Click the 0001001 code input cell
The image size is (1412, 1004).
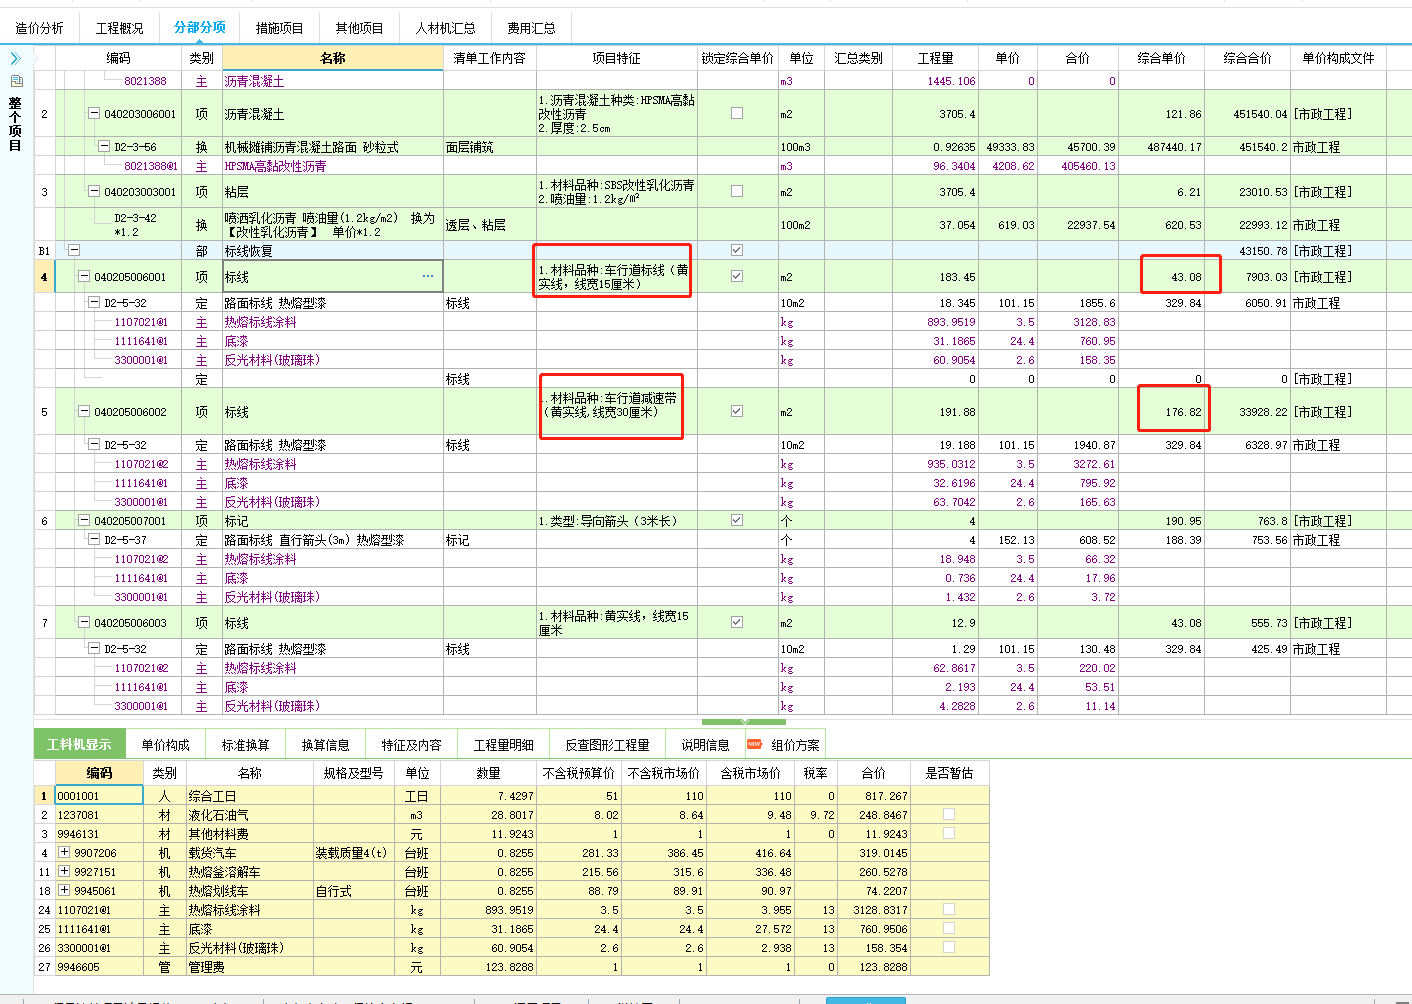coord(99,796)
